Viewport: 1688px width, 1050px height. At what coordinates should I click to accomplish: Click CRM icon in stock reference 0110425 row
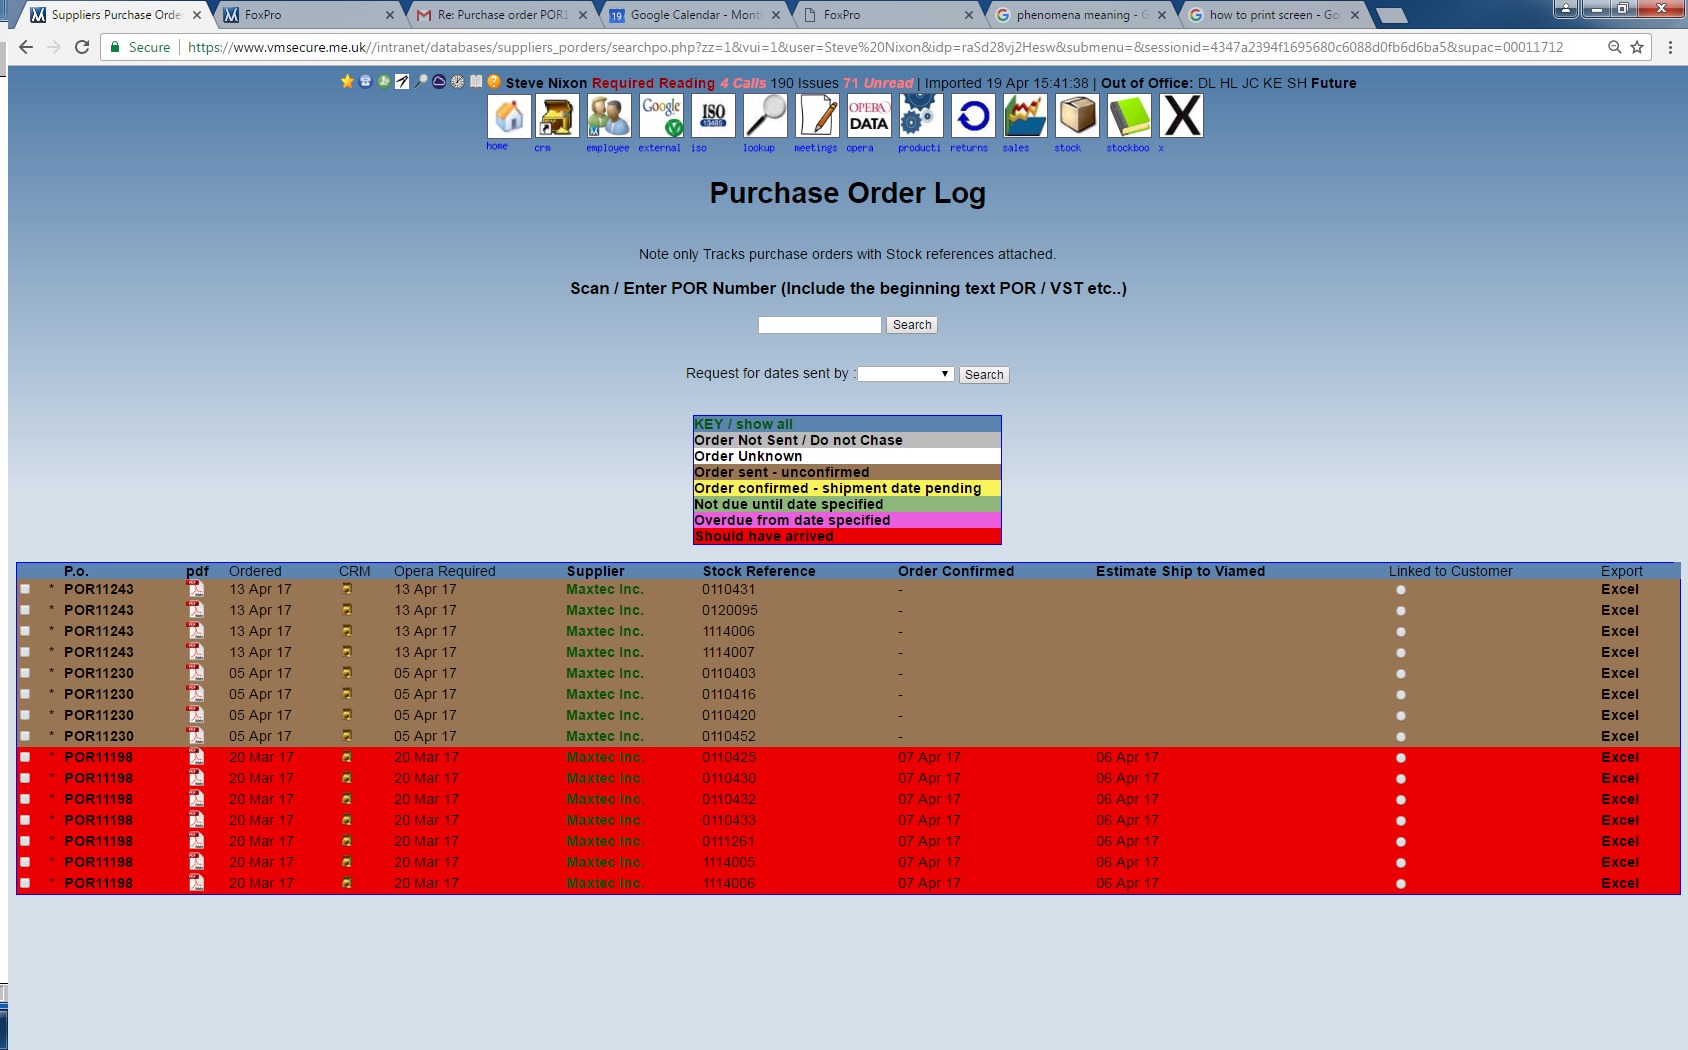pos(347,757)
